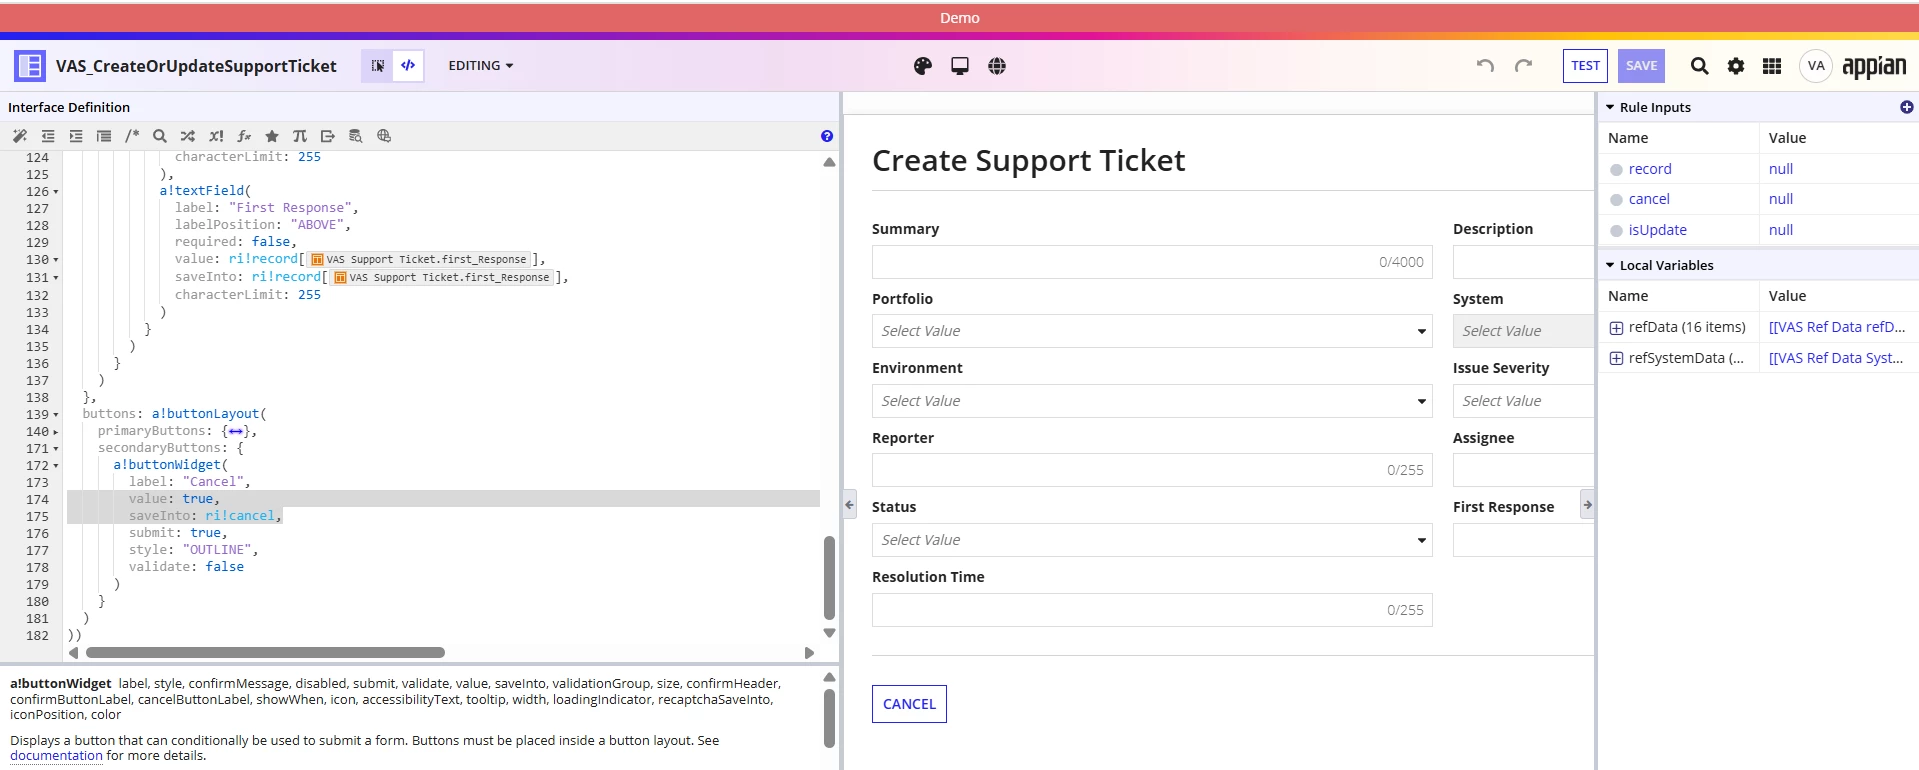
Task: Switch to expression mode code icon
Action: 408,66
